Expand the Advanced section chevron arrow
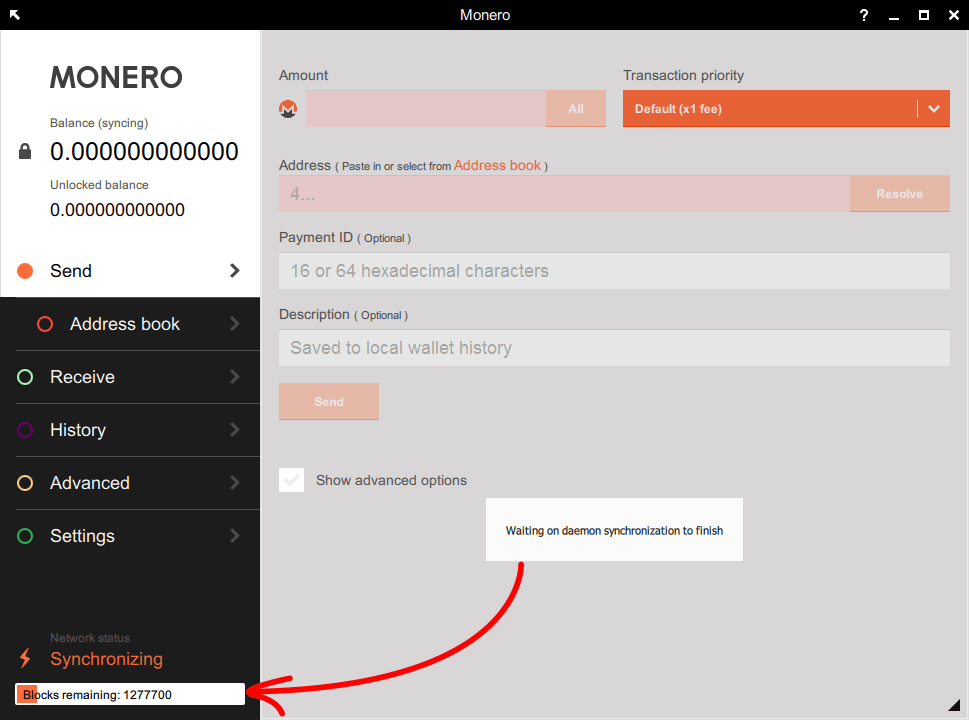This screenshot has height=720, width=969. pos(235,483)
